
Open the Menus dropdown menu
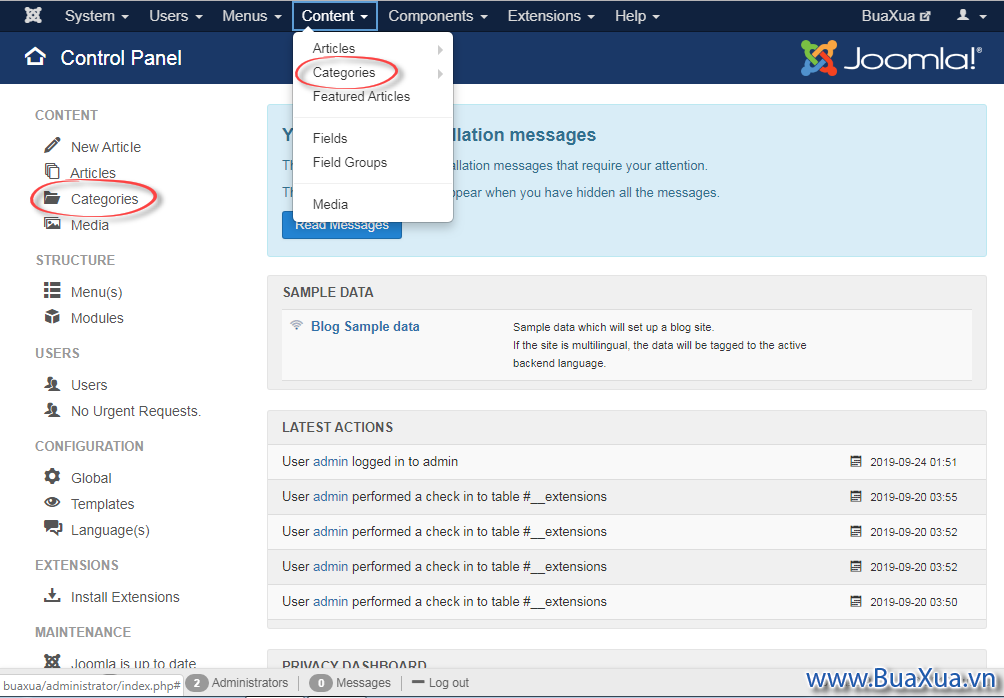(252, 15)
